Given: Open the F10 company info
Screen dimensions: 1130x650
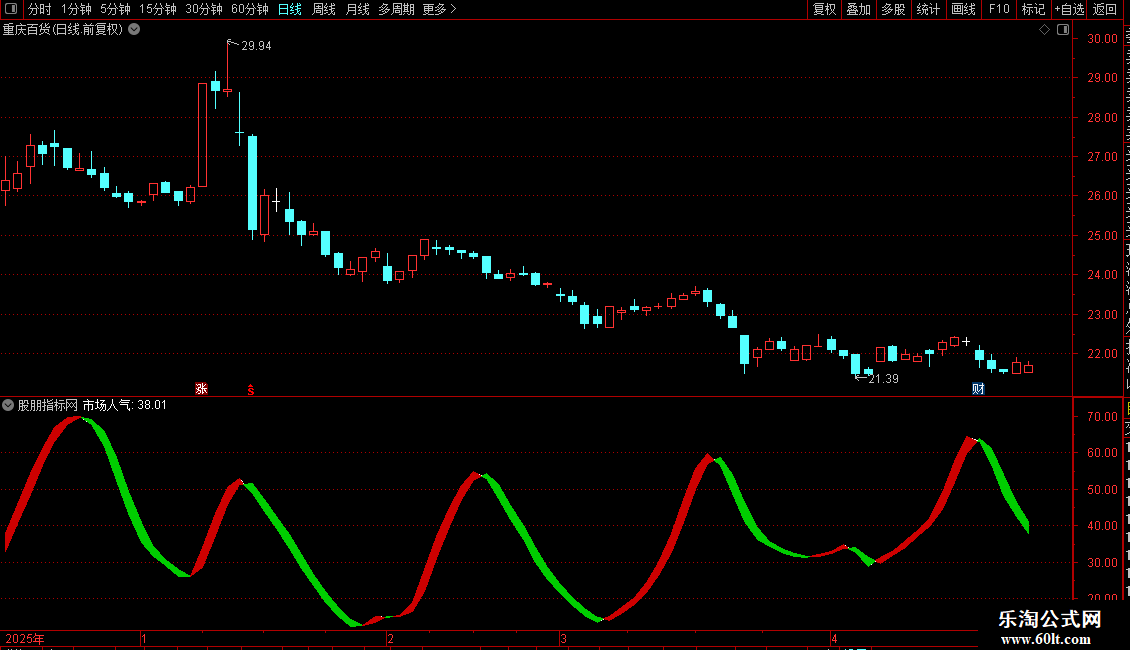Looking at the screenshot, I should (x=999, y=9).
